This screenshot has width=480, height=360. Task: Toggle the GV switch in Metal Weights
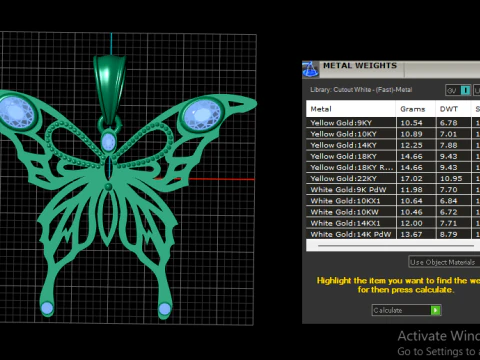tap(458, 90)
